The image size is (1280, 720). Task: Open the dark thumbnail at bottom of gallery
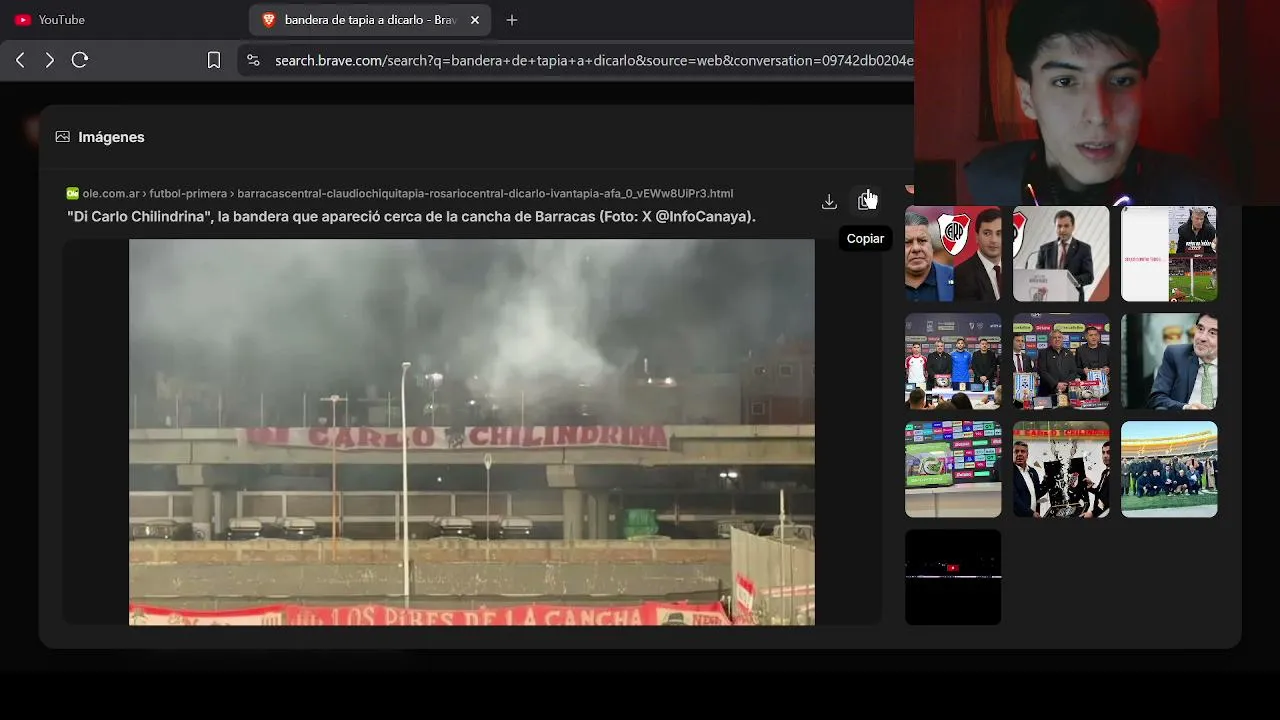coord(953,578)
